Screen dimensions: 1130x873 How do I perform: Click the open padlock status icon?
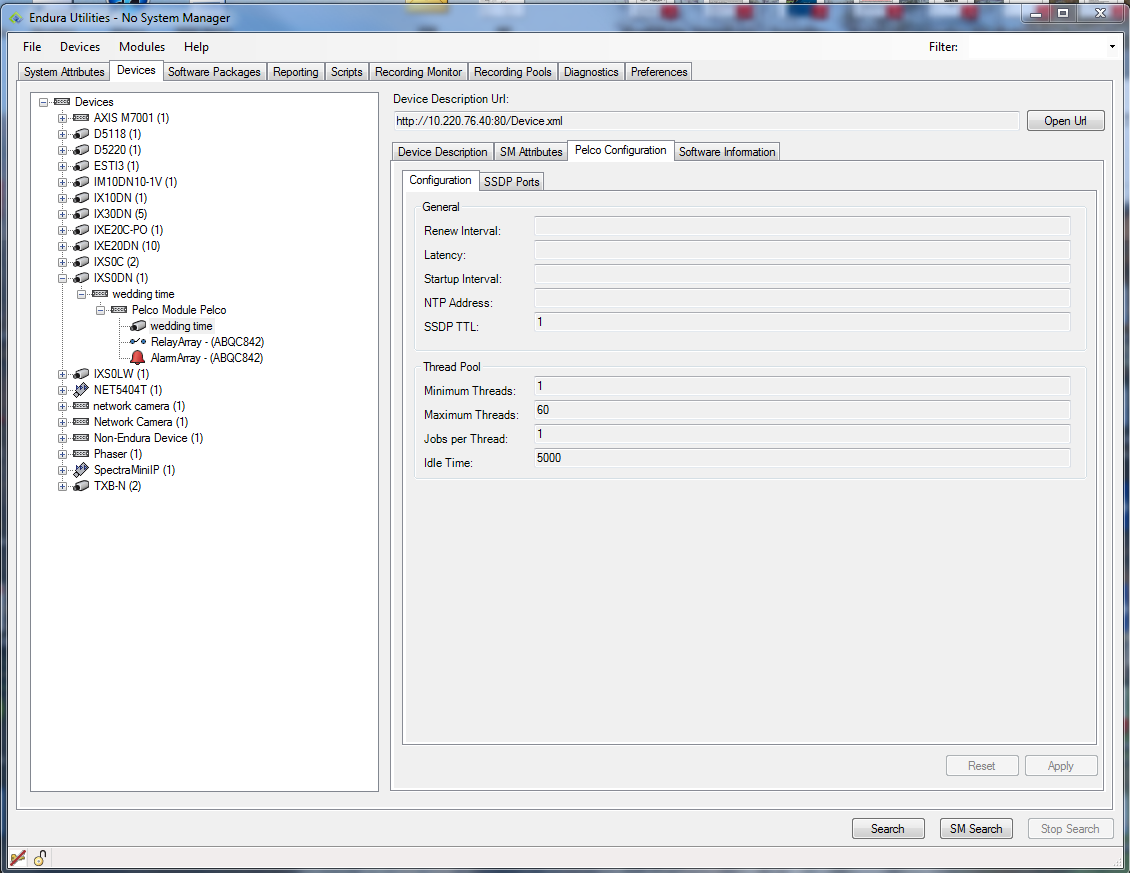(x=40, y=858)
